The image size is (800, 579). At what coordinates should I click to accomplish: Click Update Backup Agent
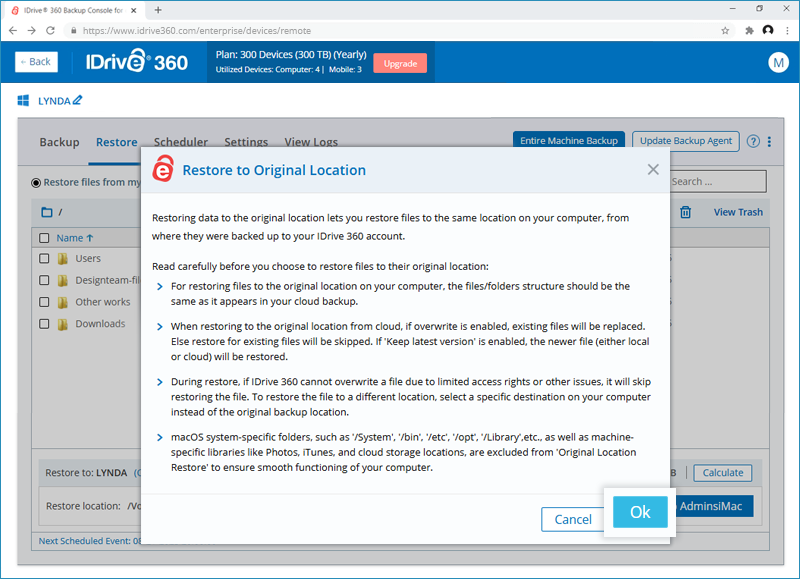click(x=686, y=141)
